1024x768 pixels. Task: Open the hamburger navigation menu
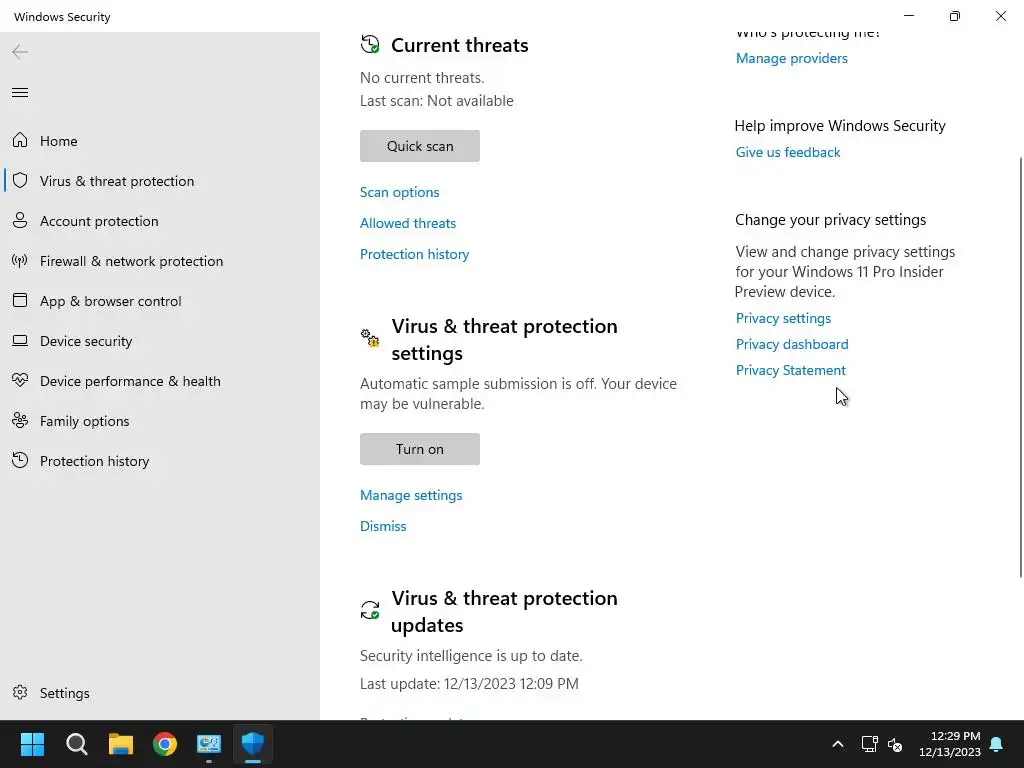pos(20,92)
